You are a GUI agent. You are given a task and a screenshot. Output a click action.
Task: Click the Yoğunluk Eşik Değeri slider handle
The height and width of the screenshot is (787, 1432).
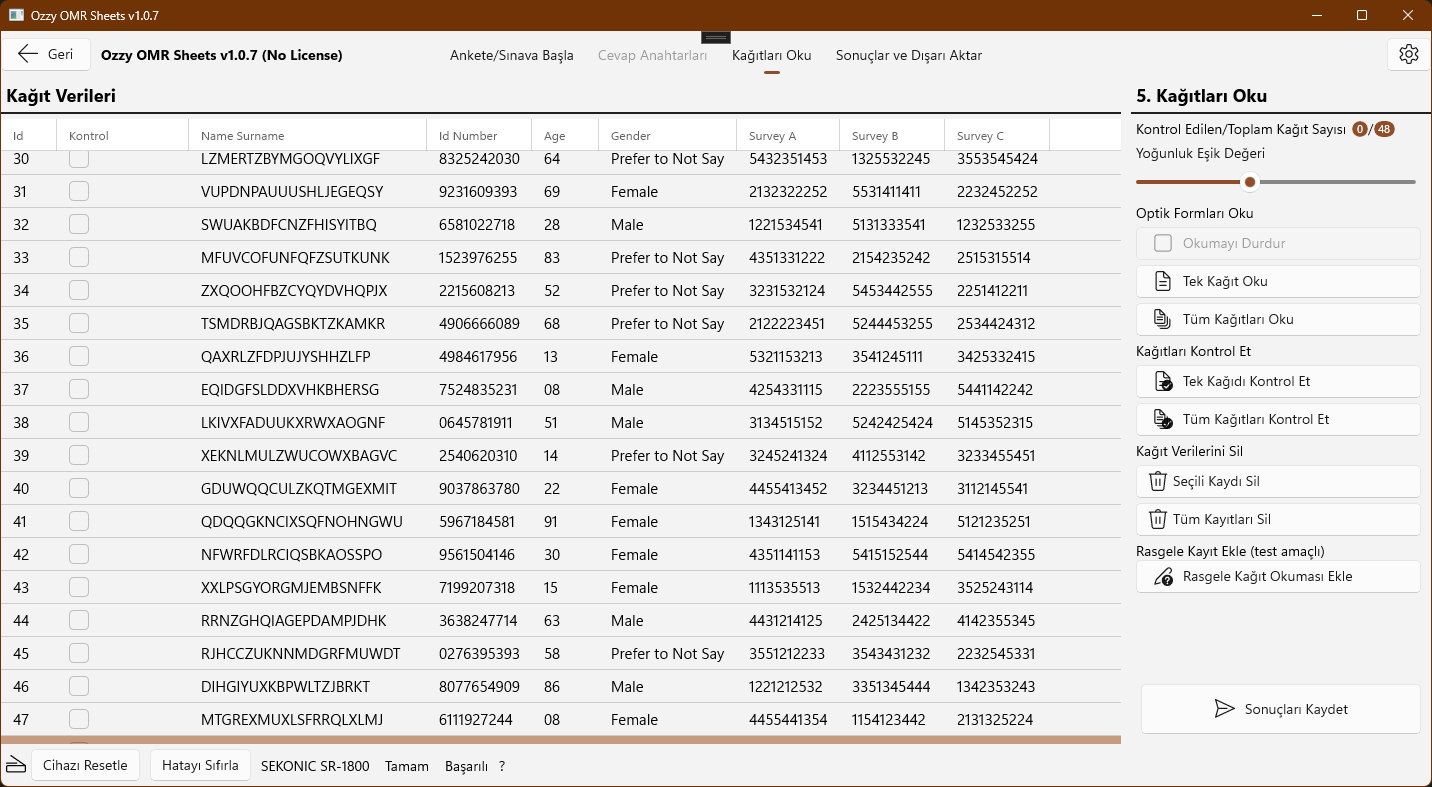pyautogui.click(x=1249, y=182)
